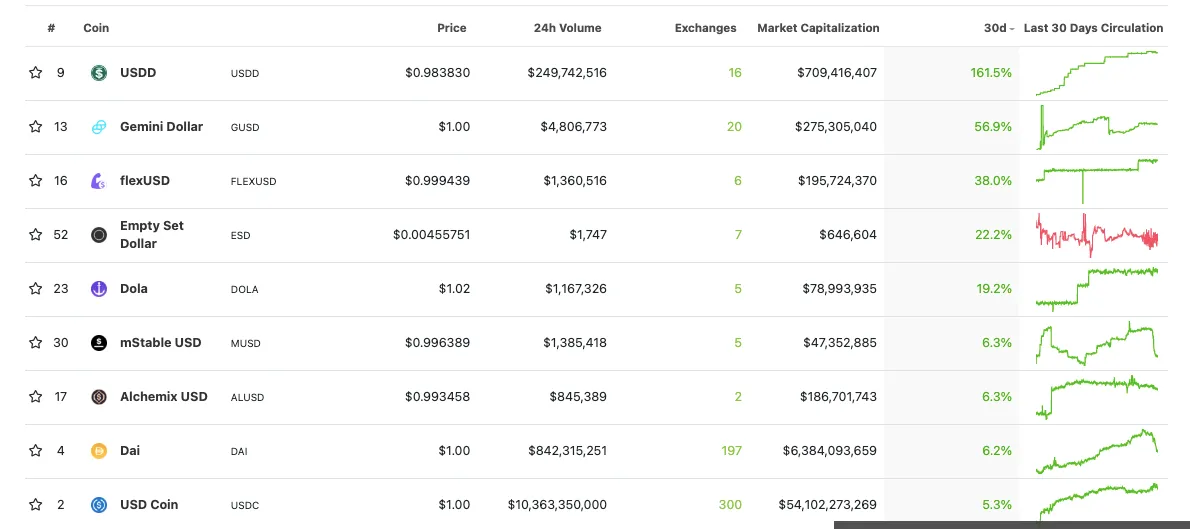Sort by 24h Volume column header
The image size is (1190, 529).
568,28
